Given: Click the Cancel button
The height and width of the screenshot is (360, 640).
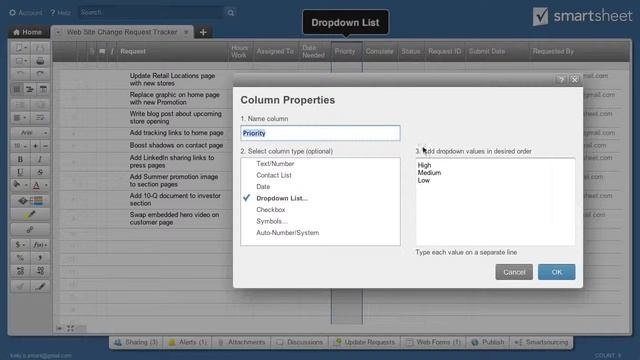Looking at the screenshot, I should click(x=514, y=272).
